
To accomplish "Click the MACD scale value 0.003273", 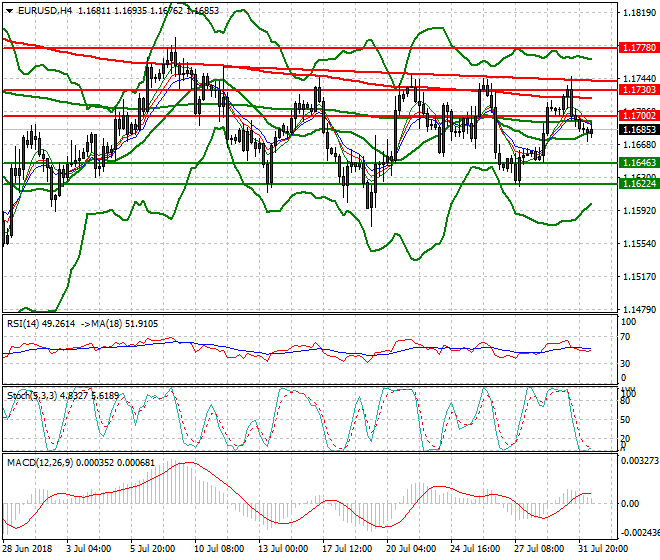I will pyautogui.click(x=640, y=461).
